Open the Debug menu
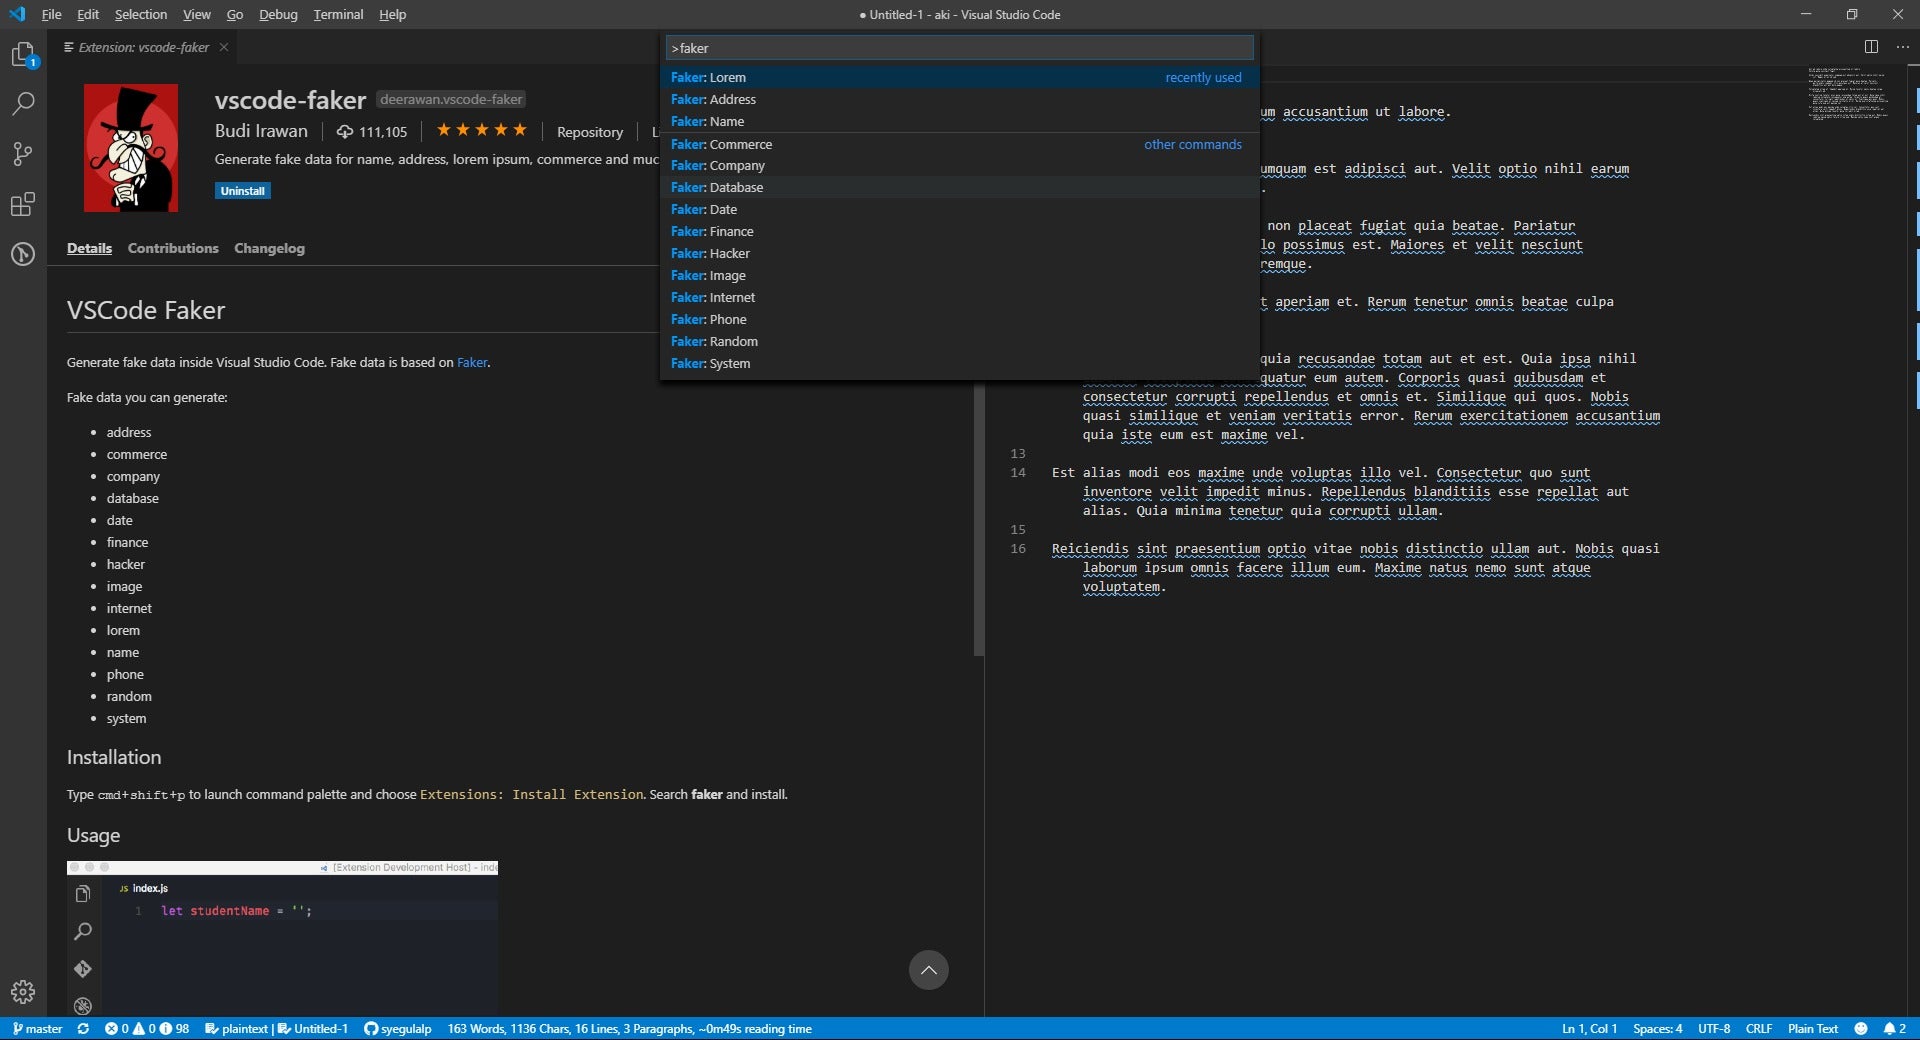 point(278,14)
